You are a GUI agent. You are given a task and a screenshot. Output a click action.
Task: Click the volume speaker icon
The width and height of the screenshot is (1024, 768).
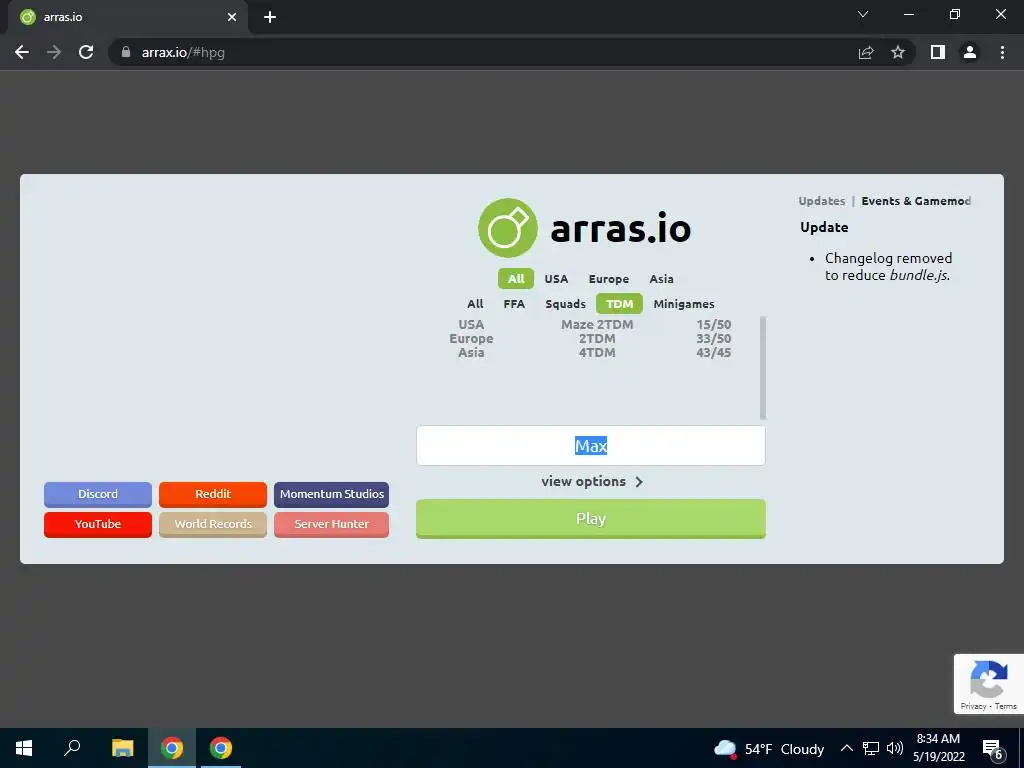tap(895, 748)
